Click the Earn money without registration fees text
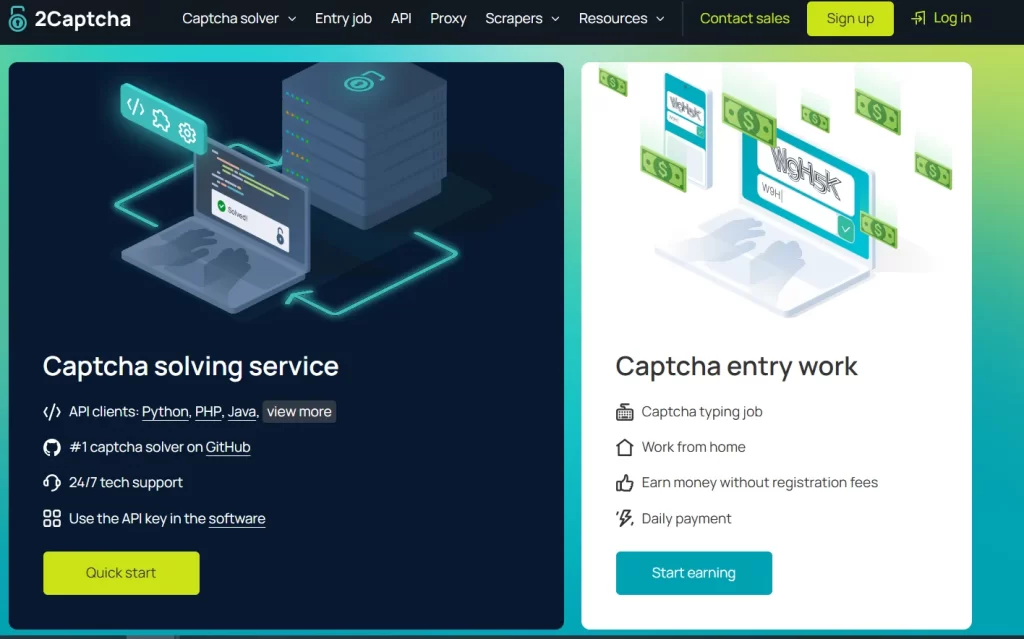 pos(760,482)
